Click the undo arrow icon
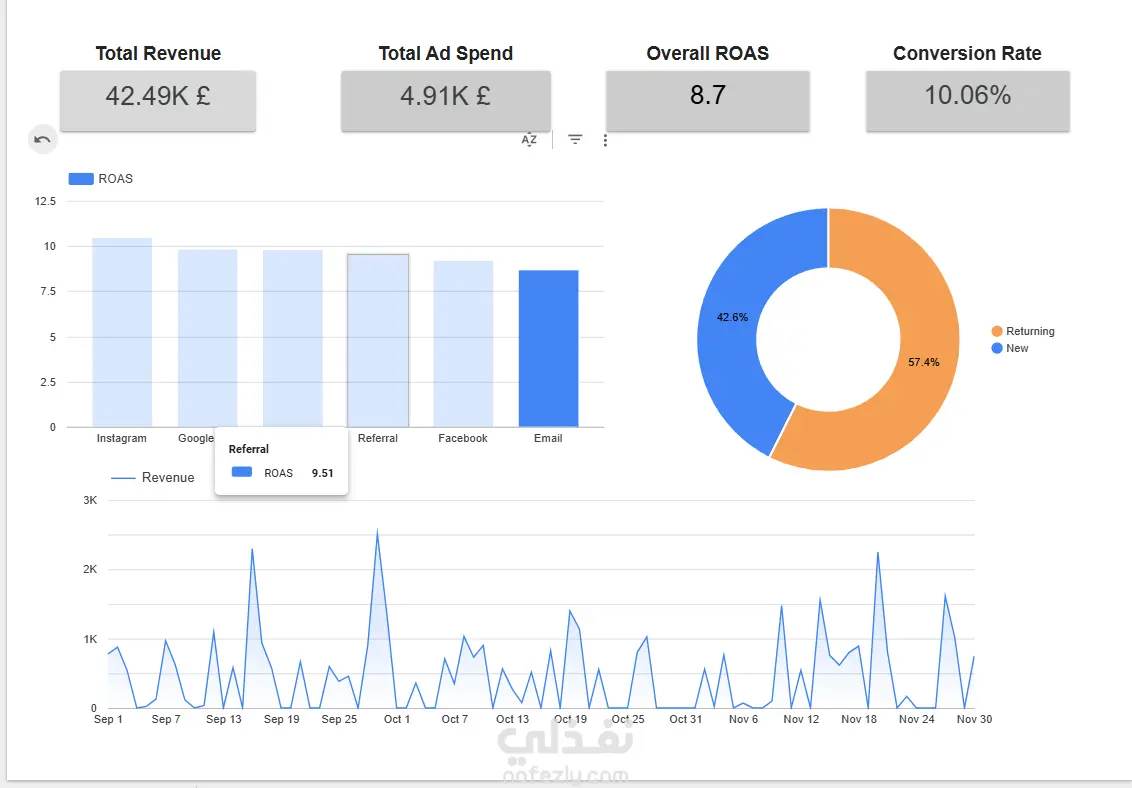The height and width of the screenshot is (788, 1132). tap(43, 139)
